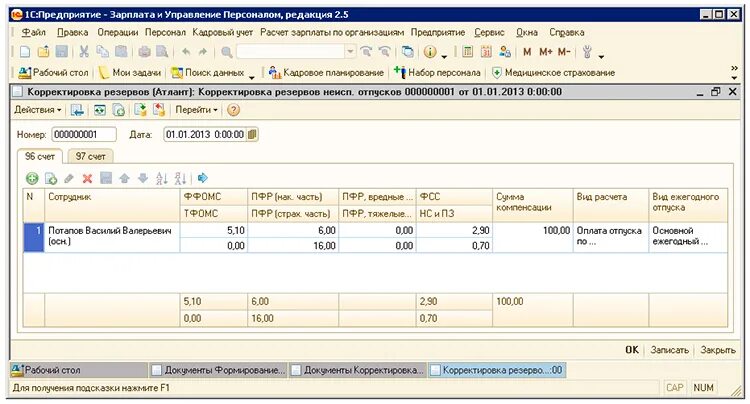Click the orange question mark help icon
This screenshot has height=404, width=750.
[233, 110]
